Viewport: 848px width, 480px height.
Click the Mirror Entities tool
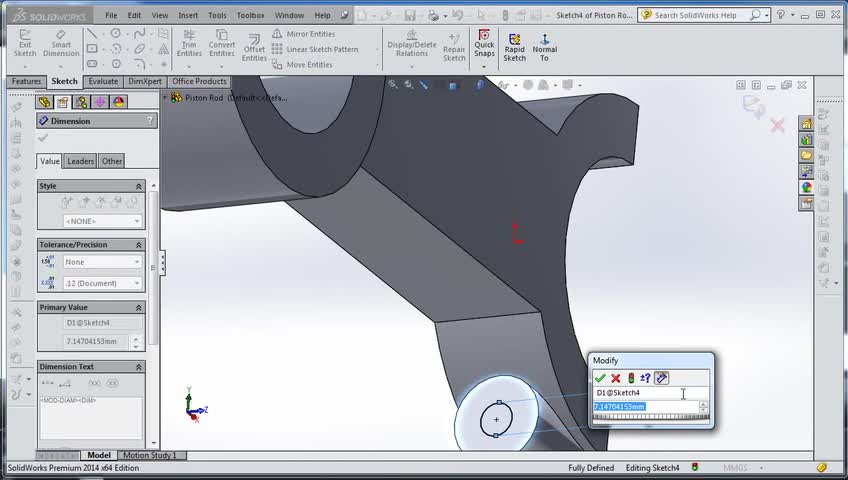point(303,34)
